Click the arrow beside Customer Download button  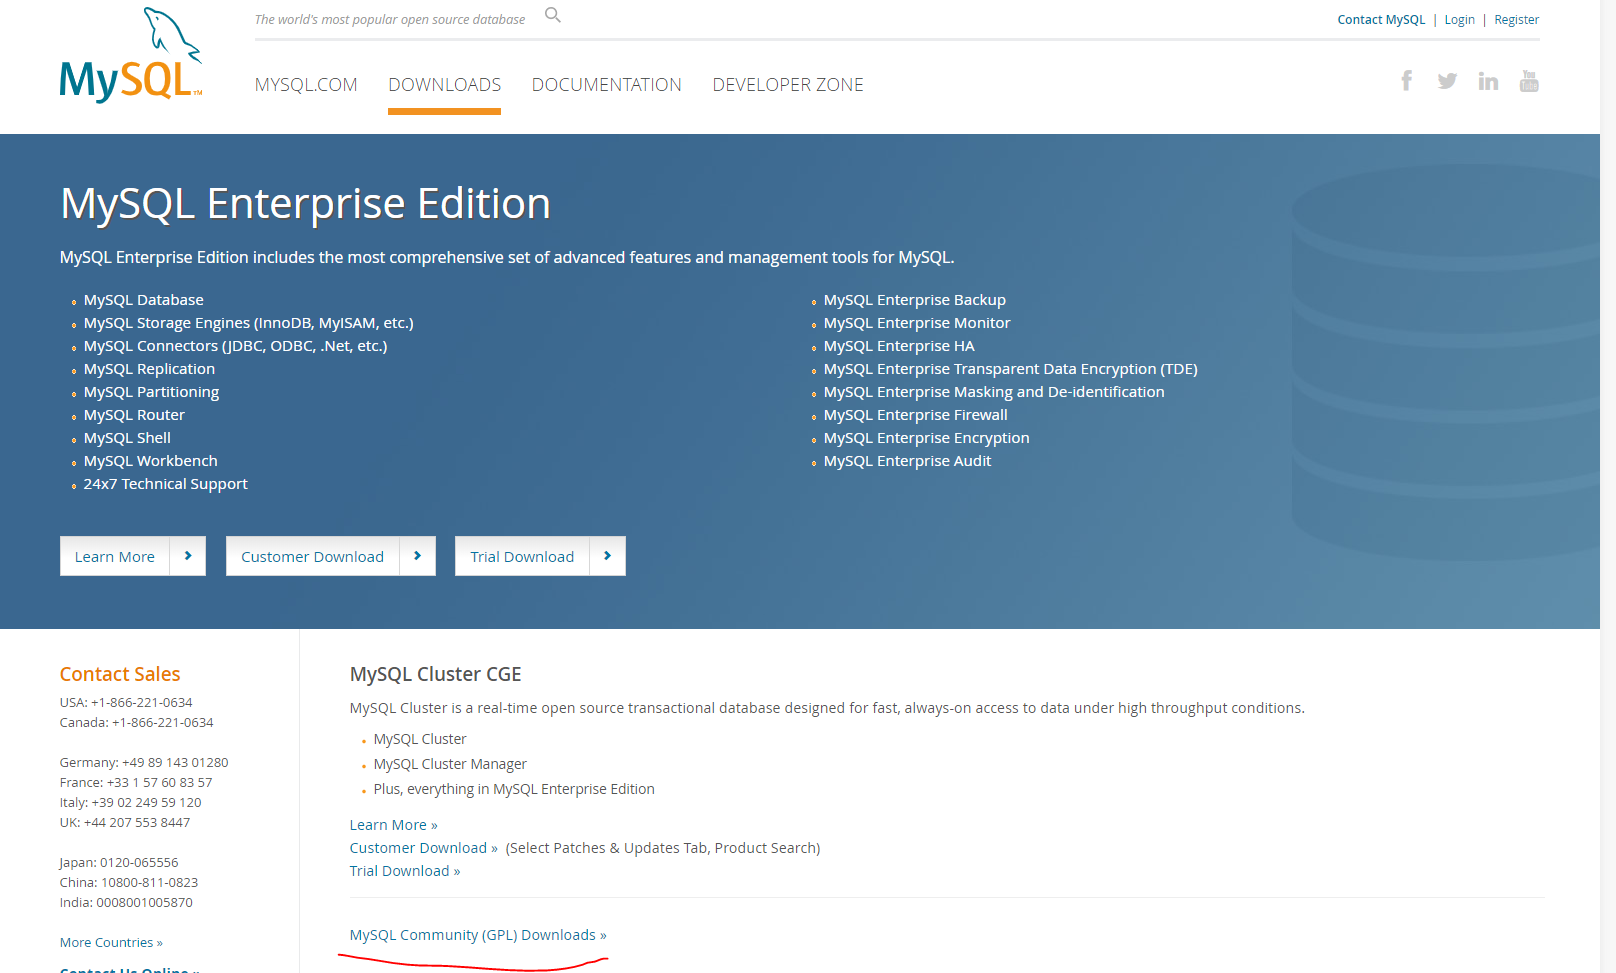pos(418,556)
